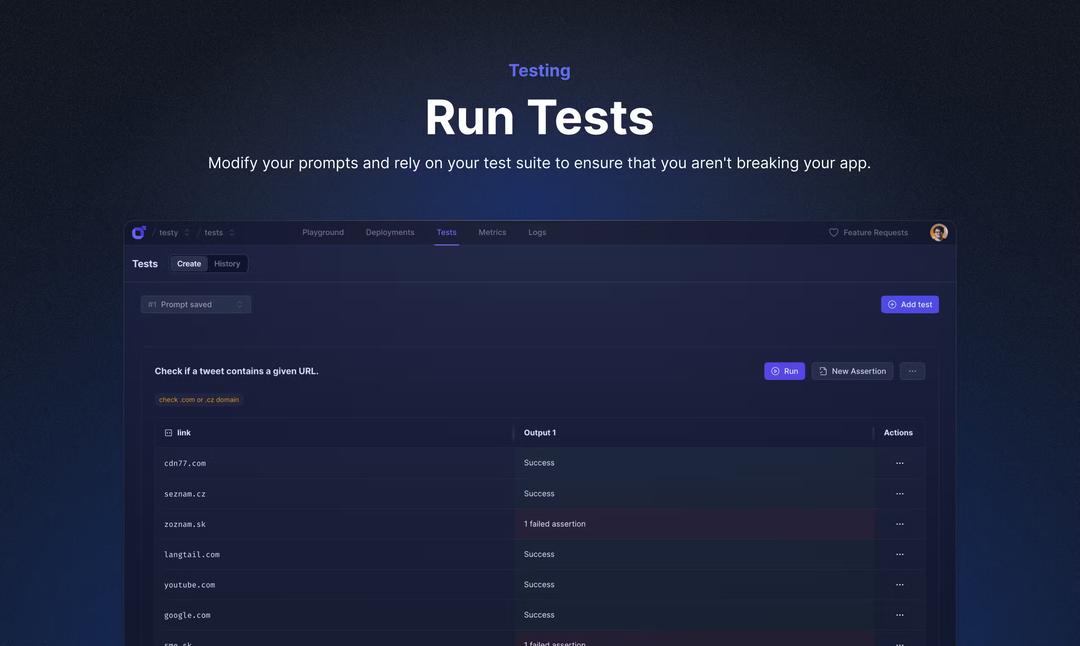Viewport: 1080px width, 646px height.
Task: Open the tests project switcher
Action: click(x=219, y=233)
